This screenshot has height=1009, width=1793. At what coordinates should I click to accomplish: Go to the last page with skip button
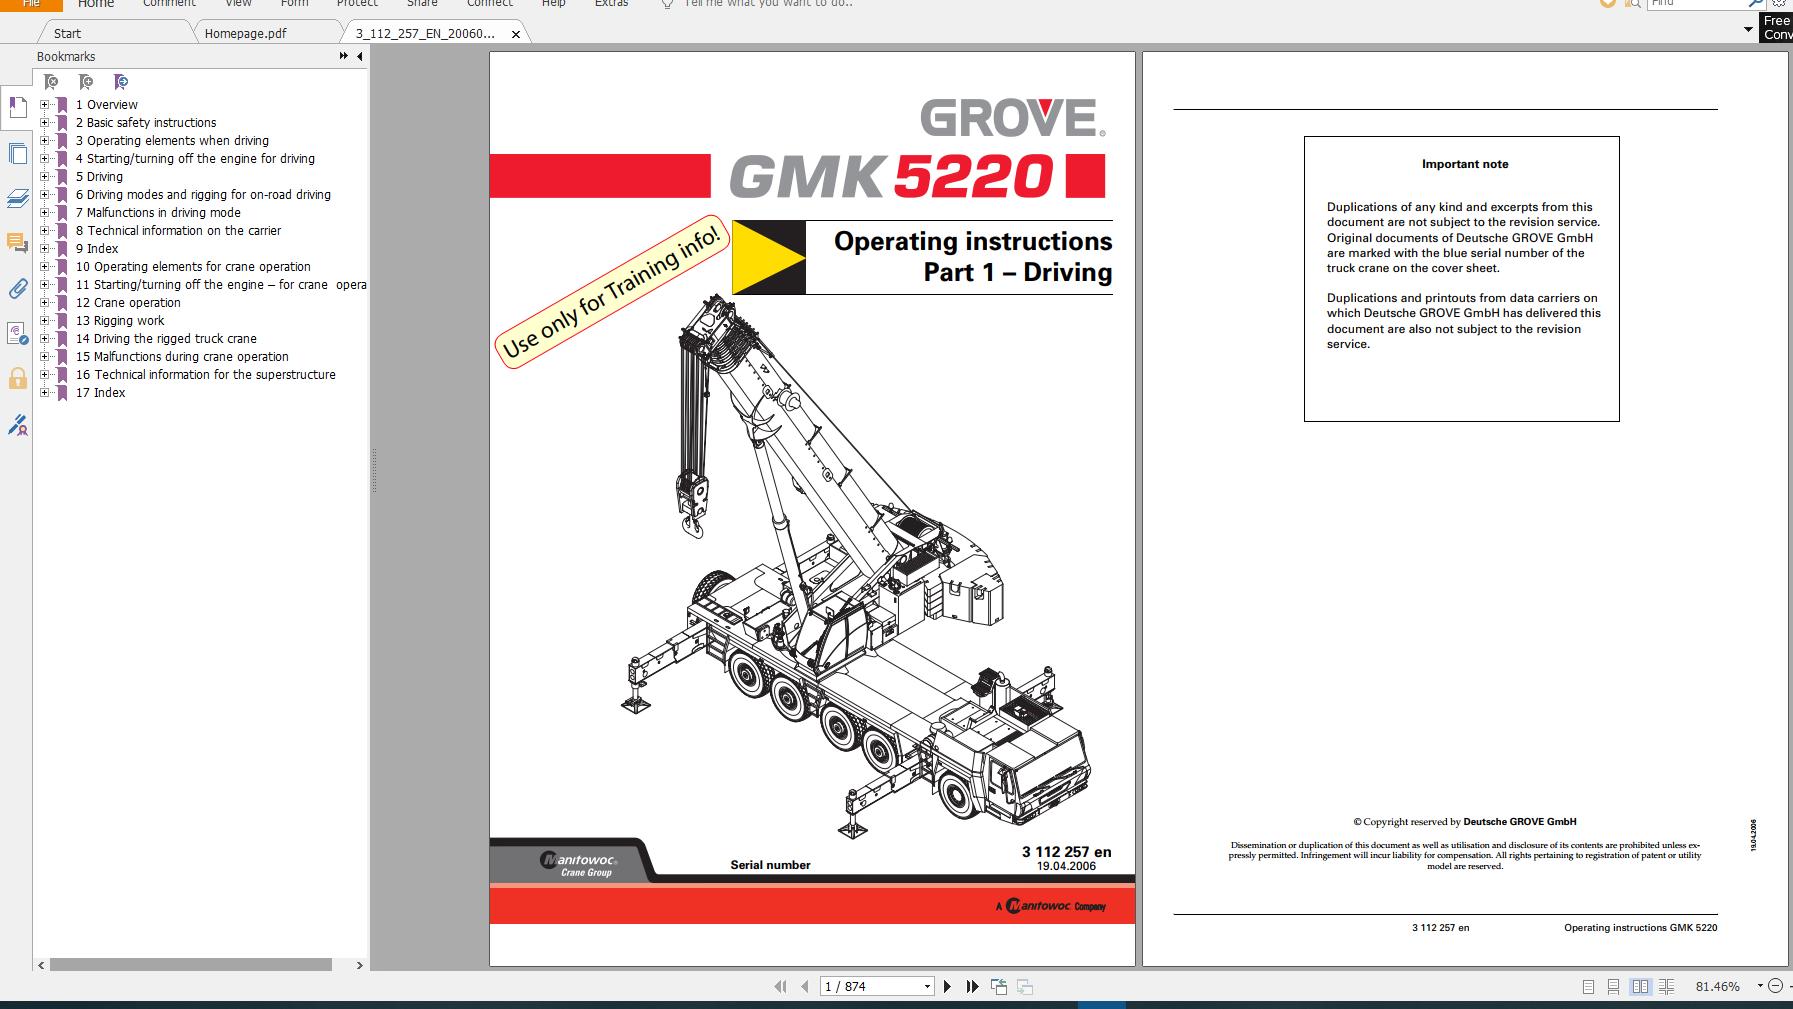[971, 986]
